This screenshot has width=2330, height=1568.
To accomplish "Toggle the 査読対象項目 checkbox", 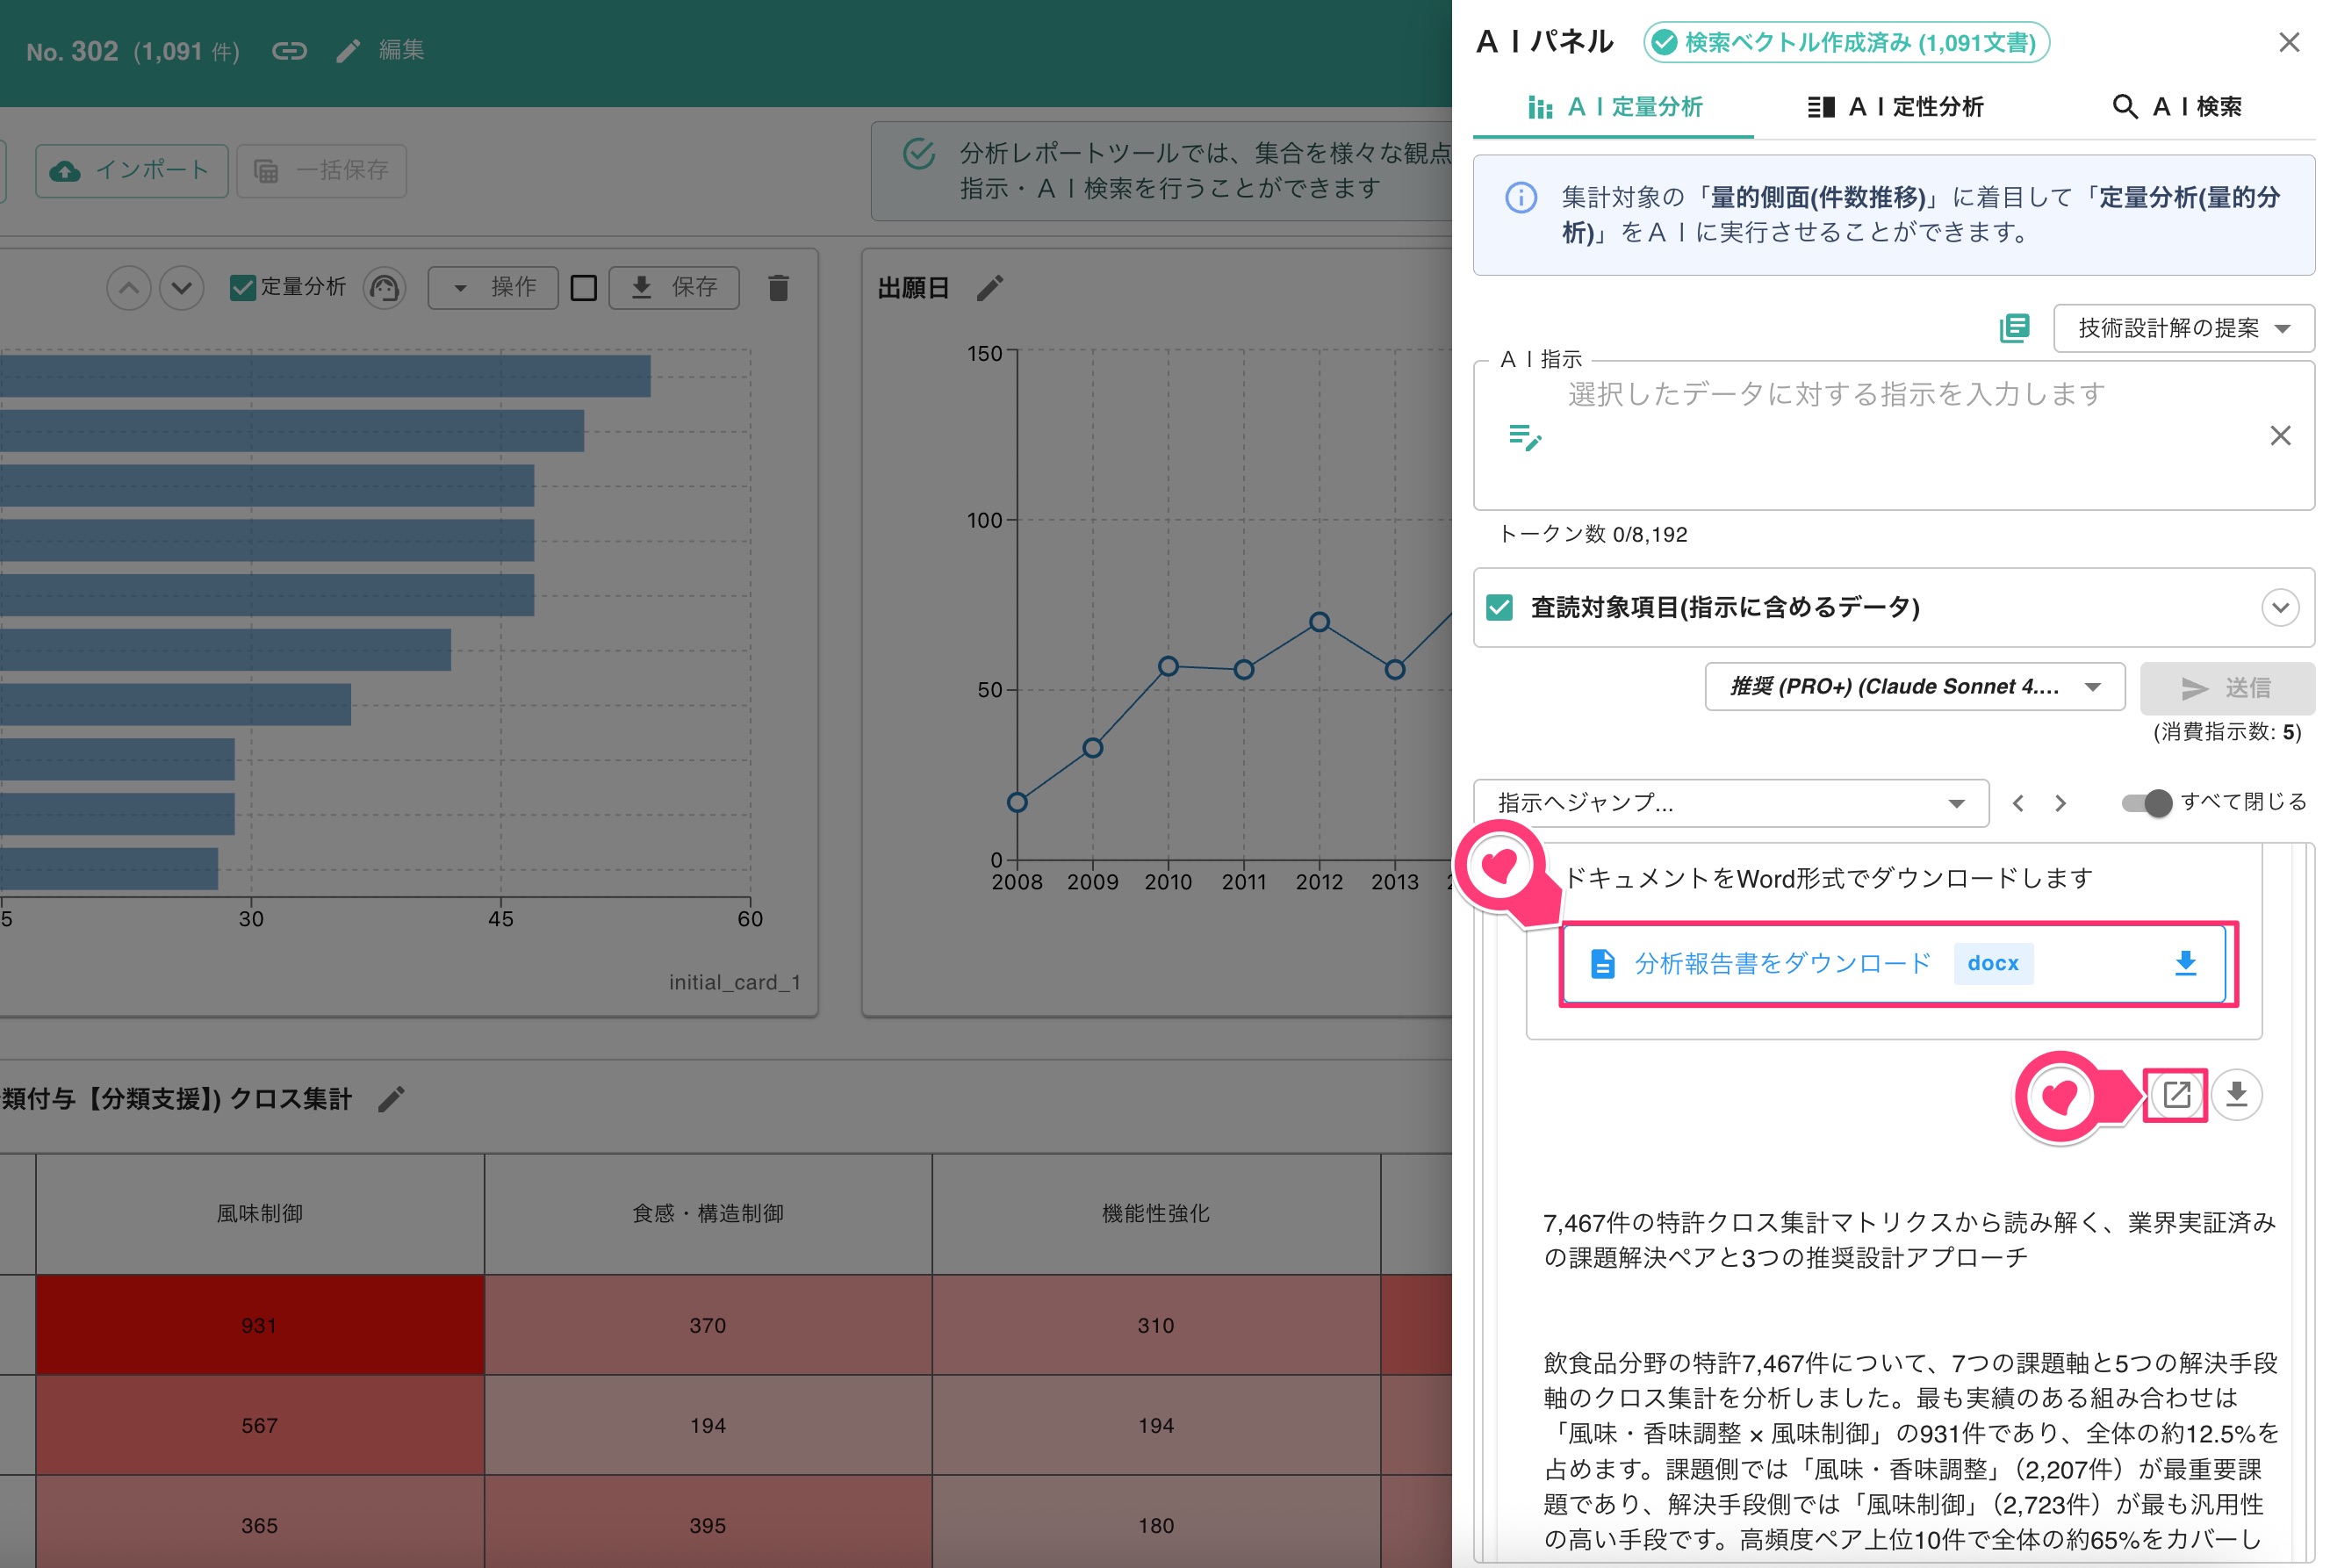I will pyautogui.click(x=1499, y=607).
